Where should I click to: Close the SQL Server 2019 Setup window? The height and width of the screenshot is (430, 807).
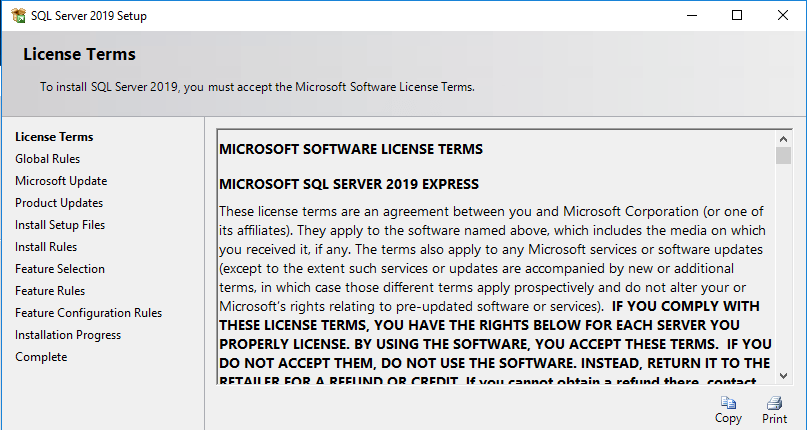coord(783,15)
